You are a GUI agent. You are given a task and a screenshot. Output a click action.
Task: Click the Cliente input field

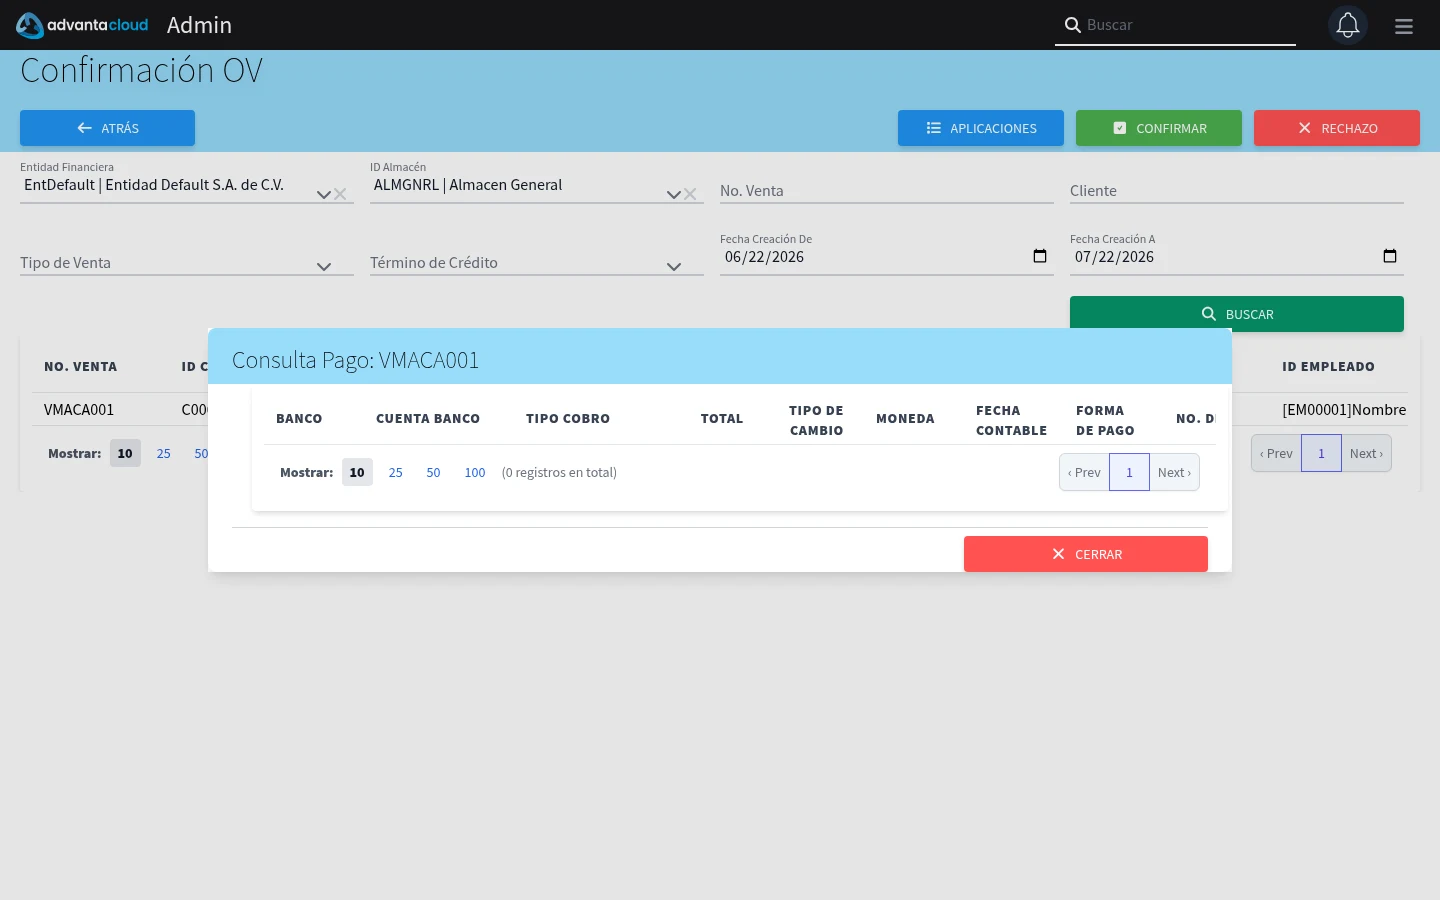(1237, 190)
